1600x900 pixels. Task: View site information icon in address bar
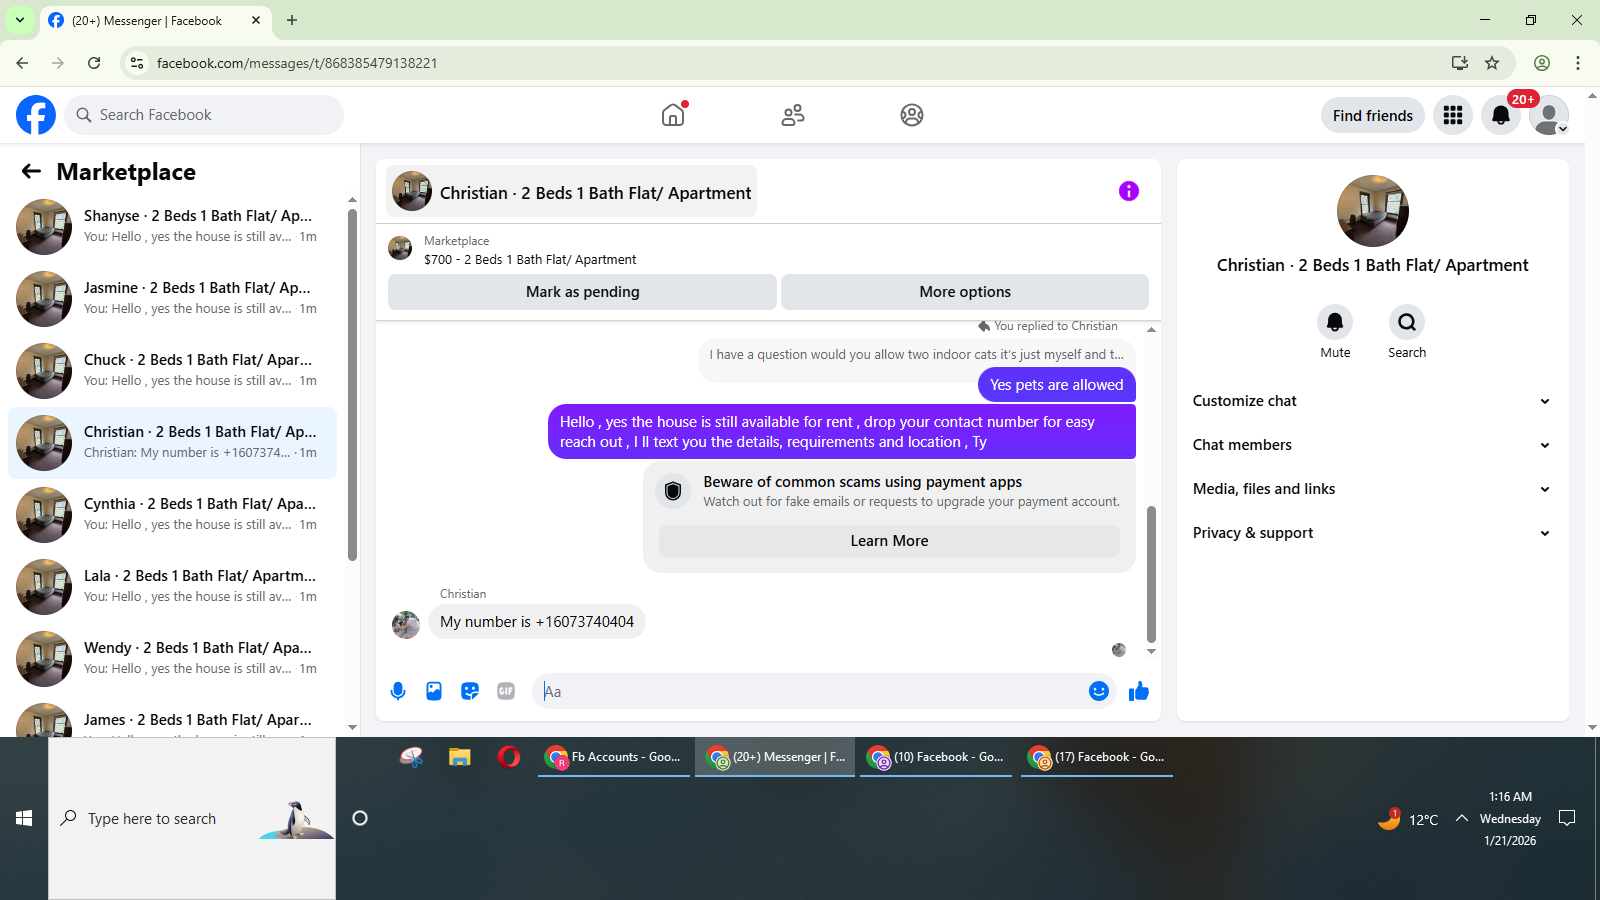click(137, 63)
